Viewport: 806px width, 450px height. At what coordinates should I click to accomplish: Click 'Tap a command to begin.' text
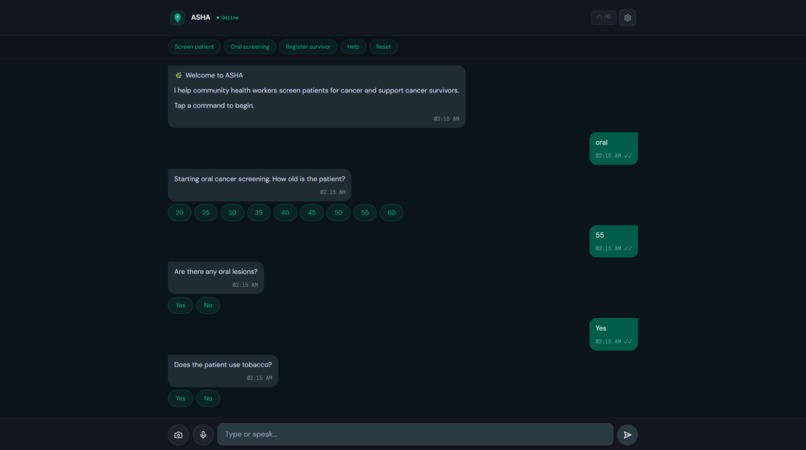point(214,105)
